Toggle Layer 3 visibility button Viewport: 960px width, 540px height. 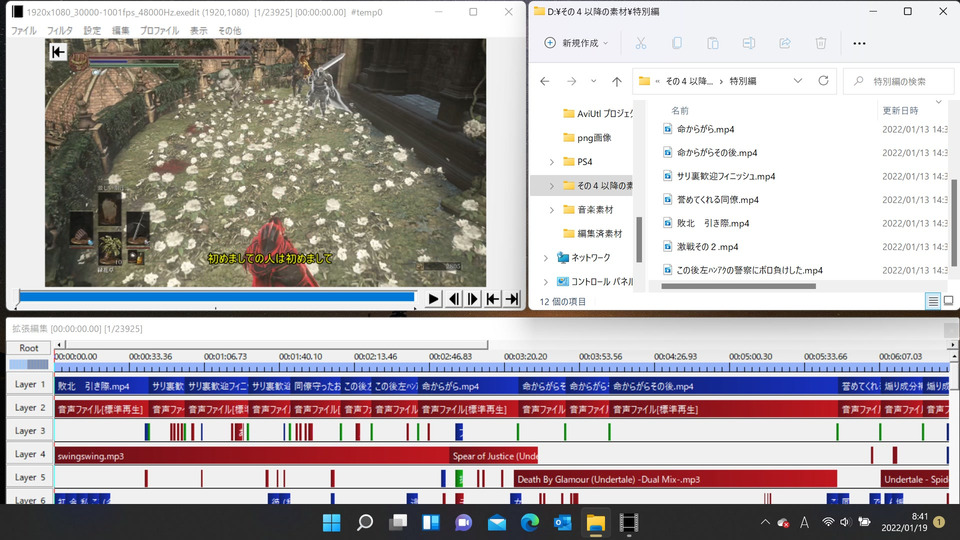point(30,431)
